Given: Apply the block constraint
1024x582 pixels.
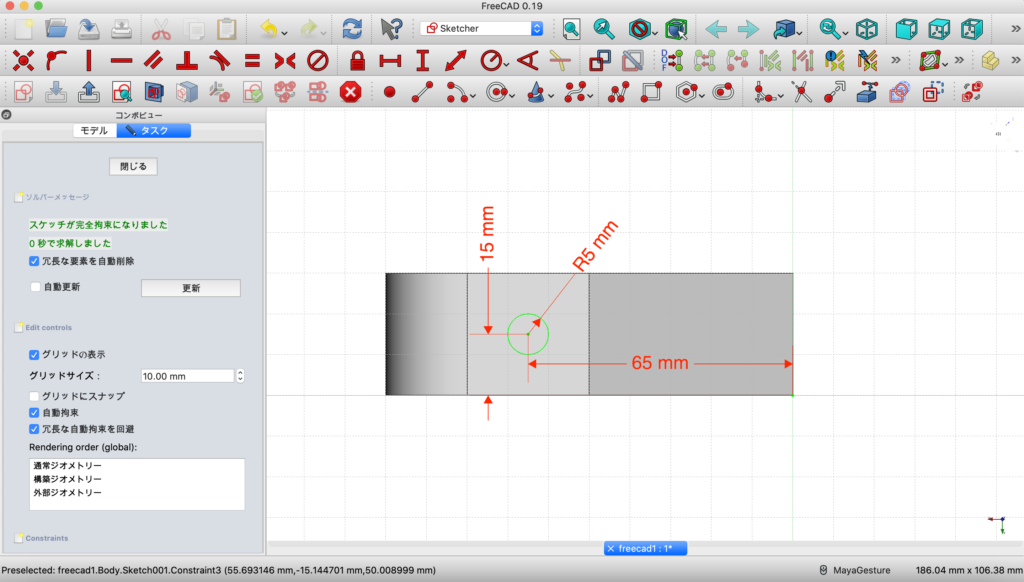Looking at the screenshot, I should (318, 61).
